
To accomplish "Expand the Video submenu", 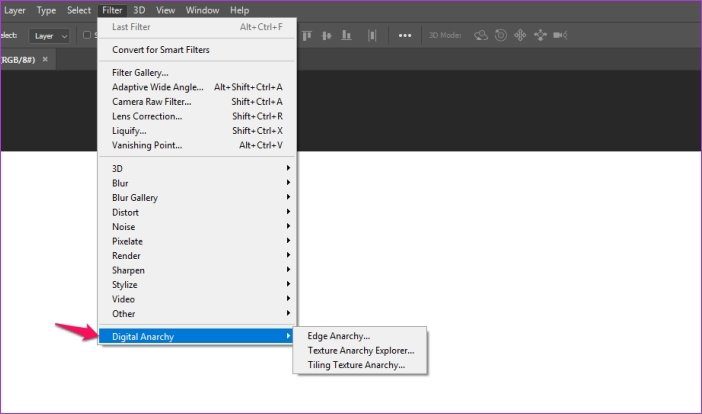I will (x=197, y=299).
